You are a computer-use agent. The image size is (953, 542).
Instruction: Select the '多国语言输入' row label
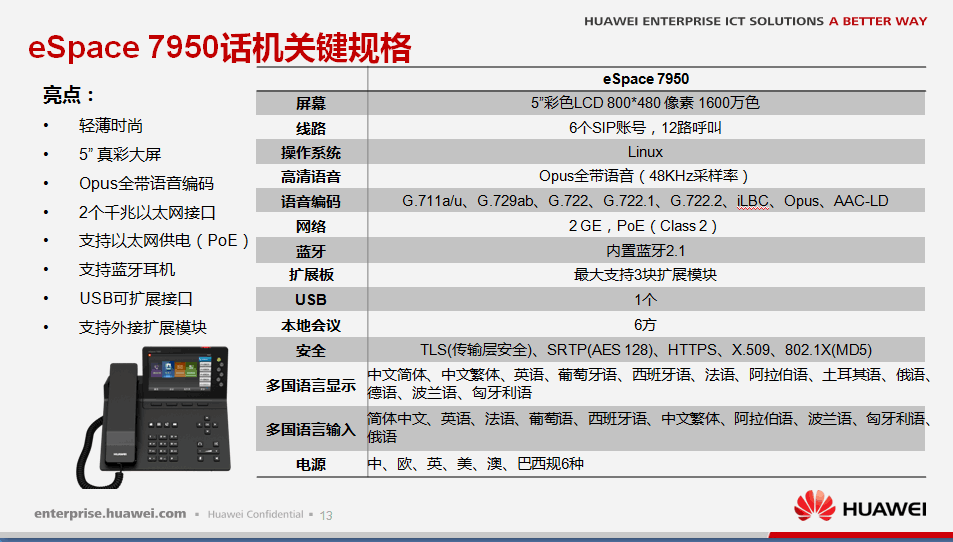coord(311,430)
